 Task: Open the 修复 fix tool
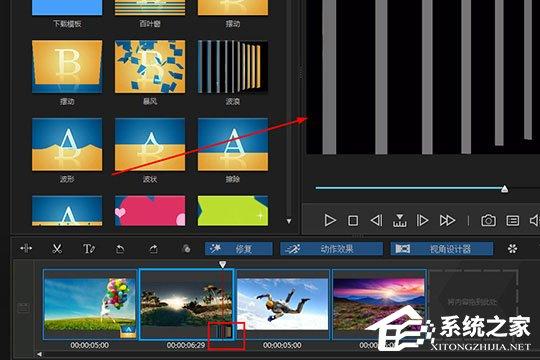(x=239, y=249)
